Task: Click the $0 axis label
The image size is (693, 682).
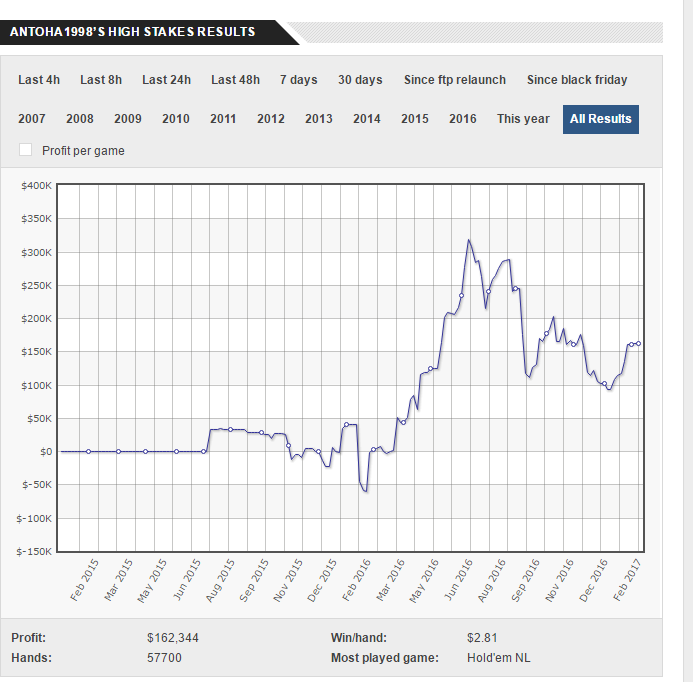Action: 46,452
